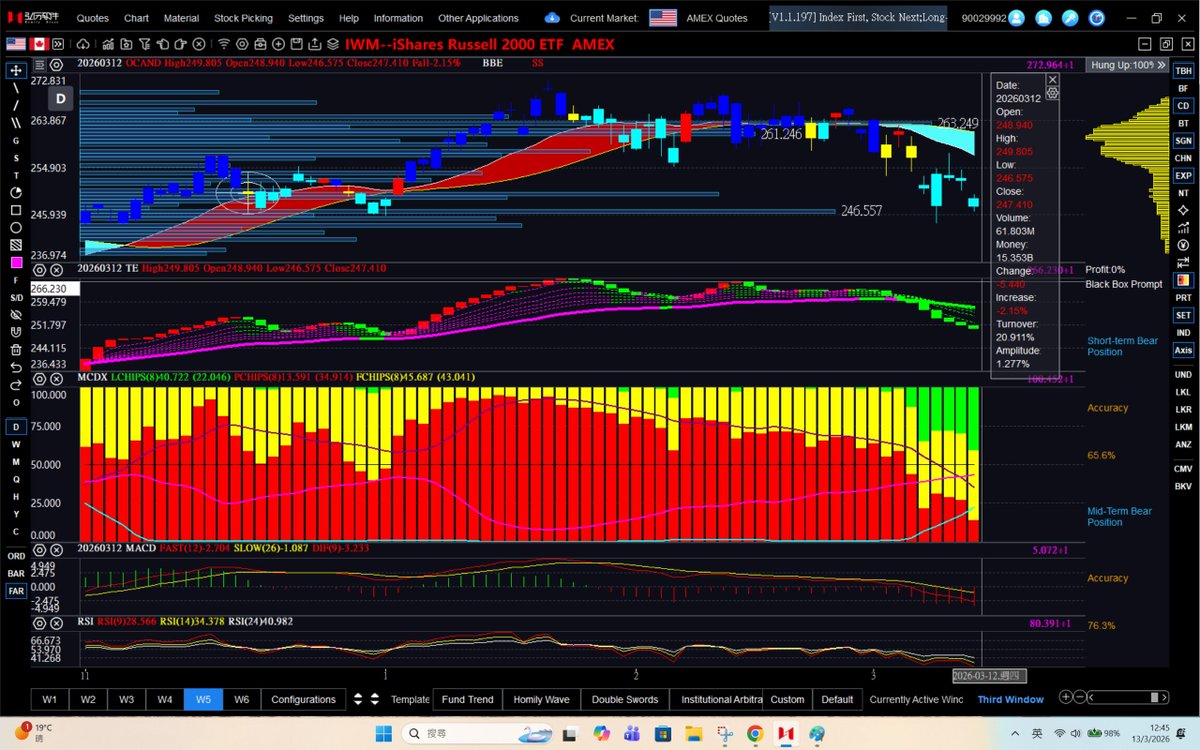This screenshot has width=1200, height=750.
Task: Select the FAR button
Action: [16, 591]
